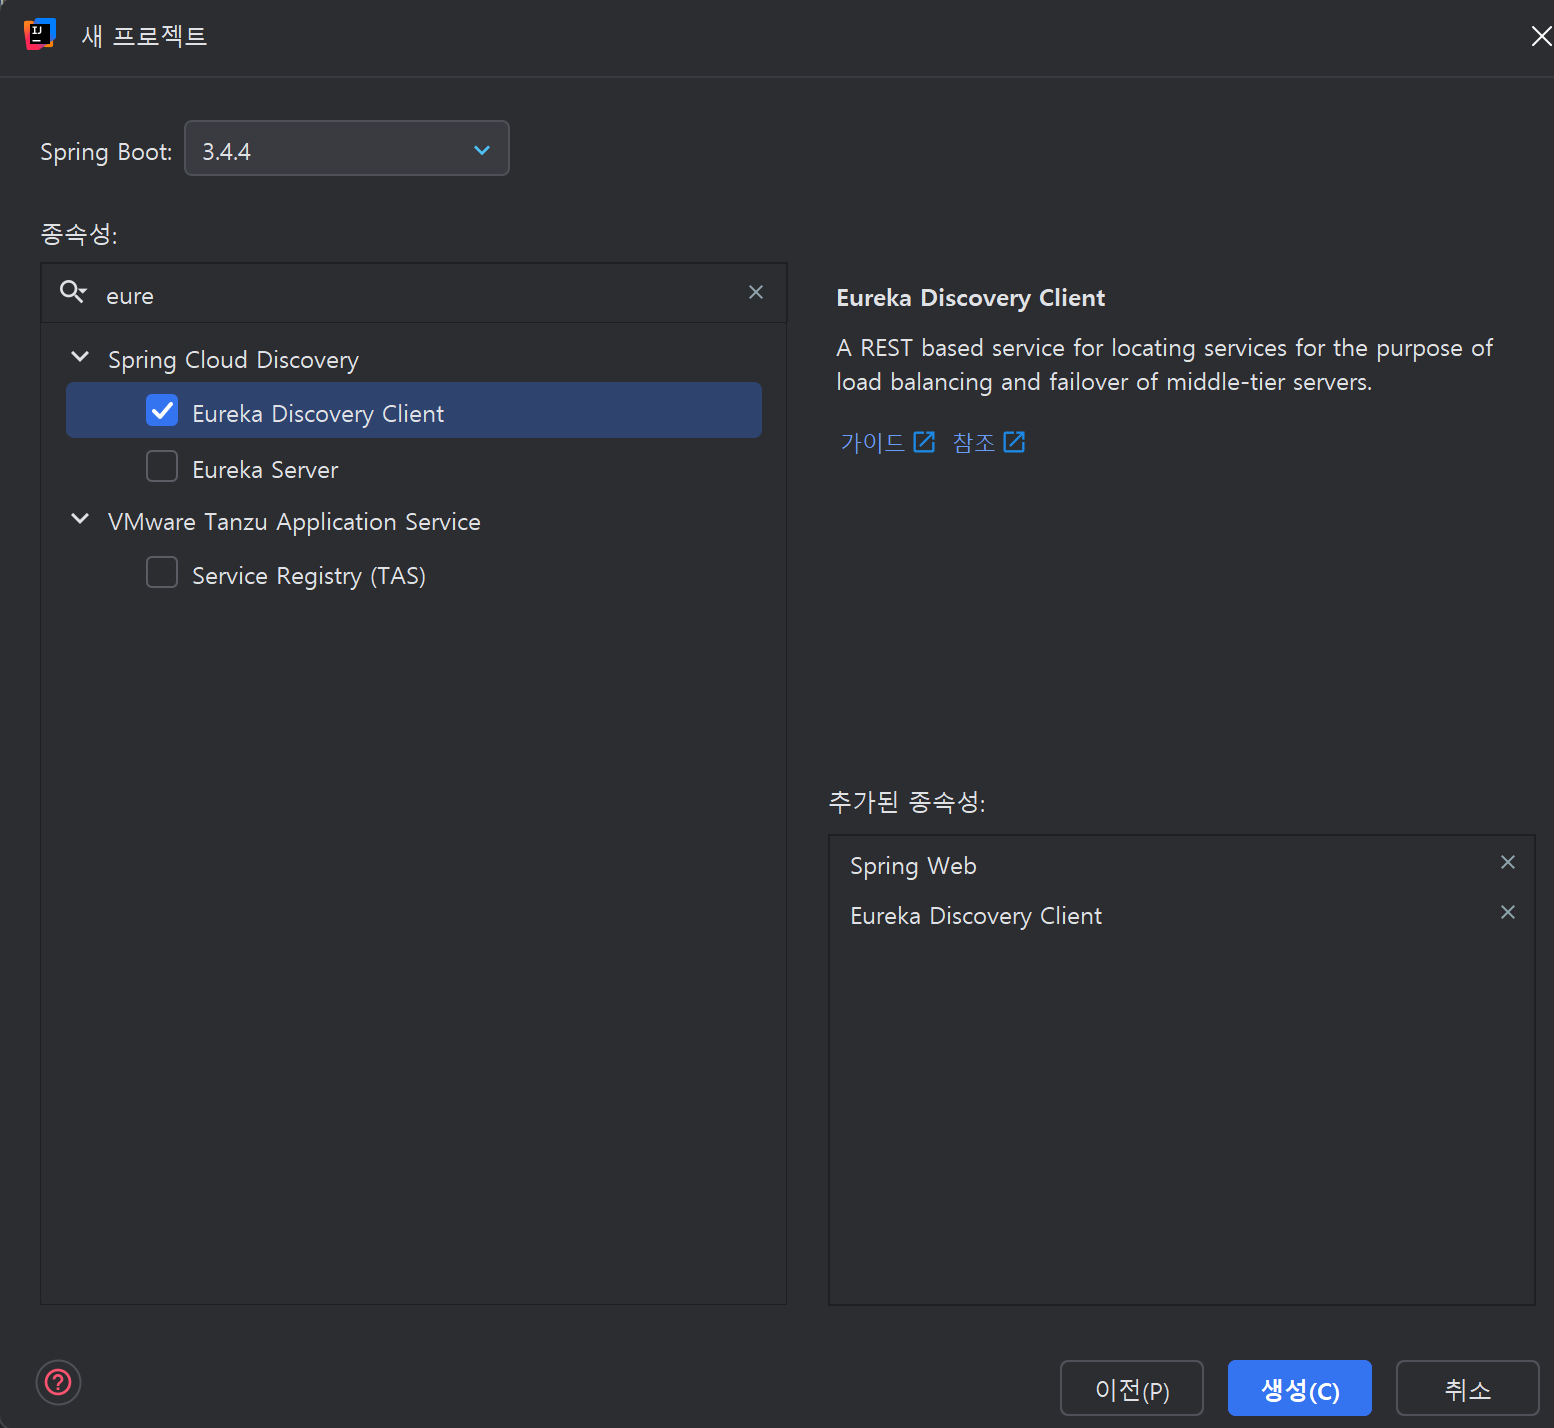The image size is (1554, 1428).
Task: Open the 참조 reference link
Action: coord(974,442)
